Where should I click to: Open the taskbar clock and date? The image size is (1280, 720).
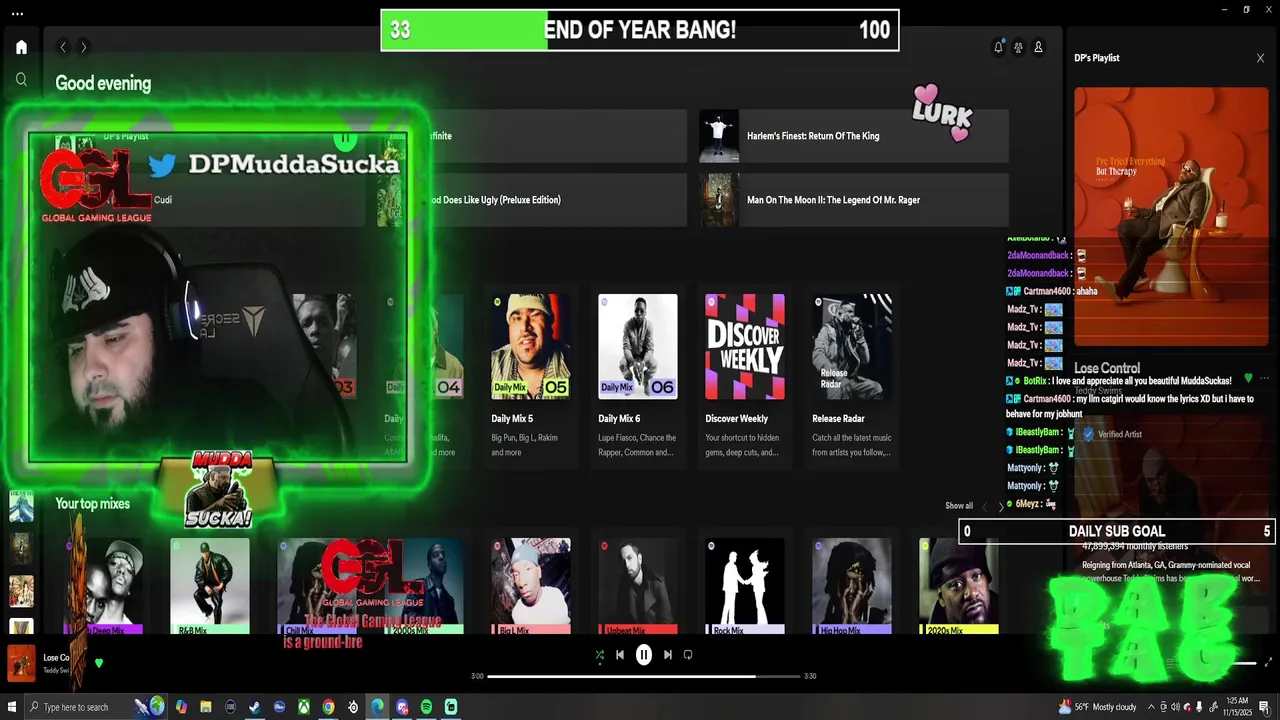click(1236, 707)
